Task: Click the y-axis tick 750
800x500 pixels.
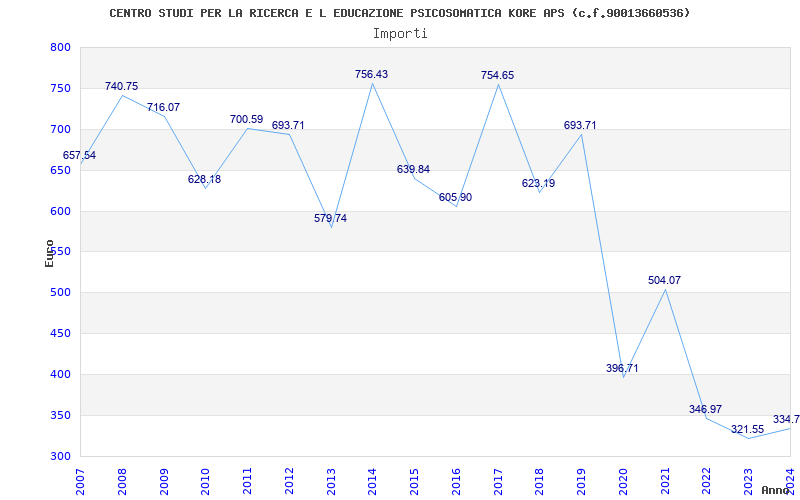Action: click(60, 88)
